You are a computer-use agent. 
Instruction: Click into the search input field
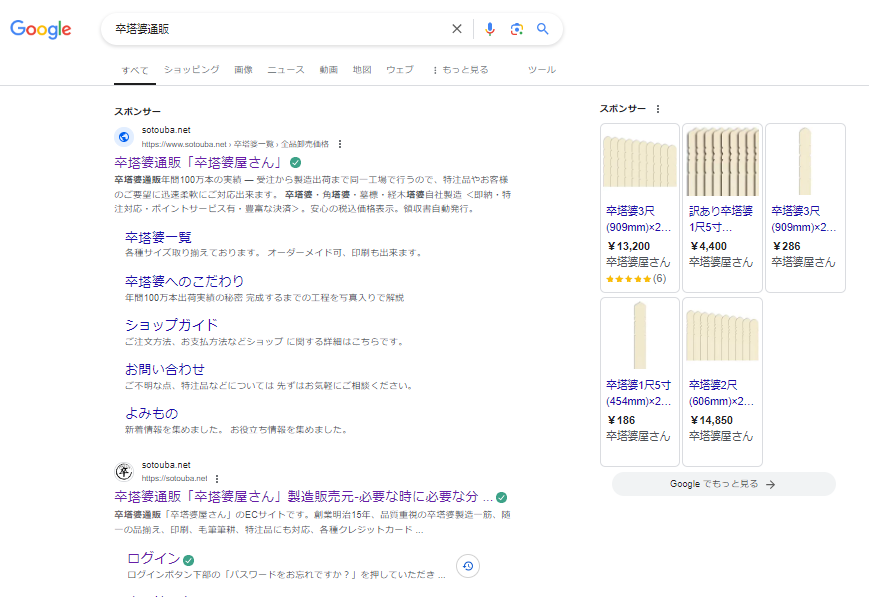coord(277,29)
